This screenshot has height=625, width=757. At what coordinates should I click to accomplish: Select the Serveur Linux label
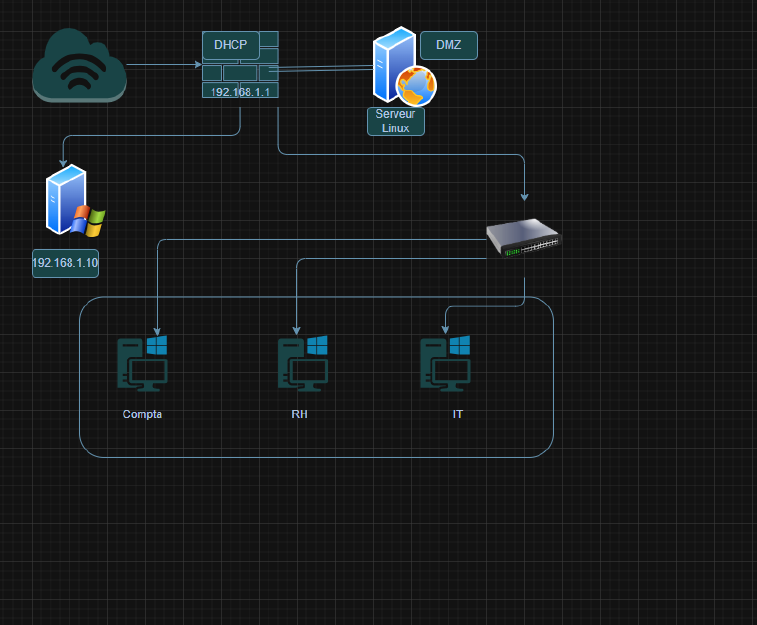pos(395,121)
